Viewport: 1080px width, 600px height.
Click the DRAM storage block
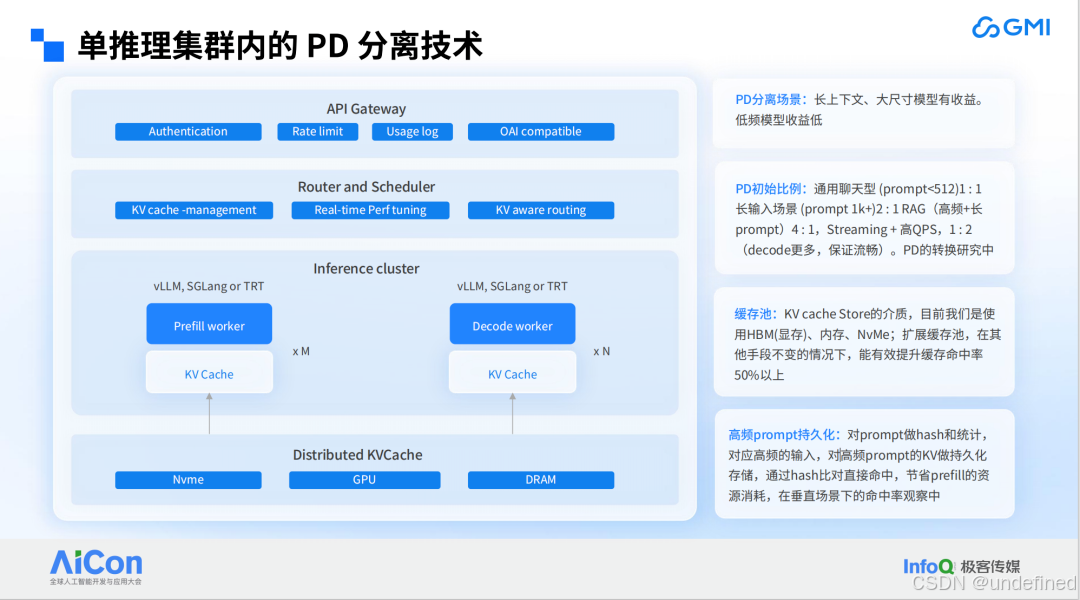[541, 480]
